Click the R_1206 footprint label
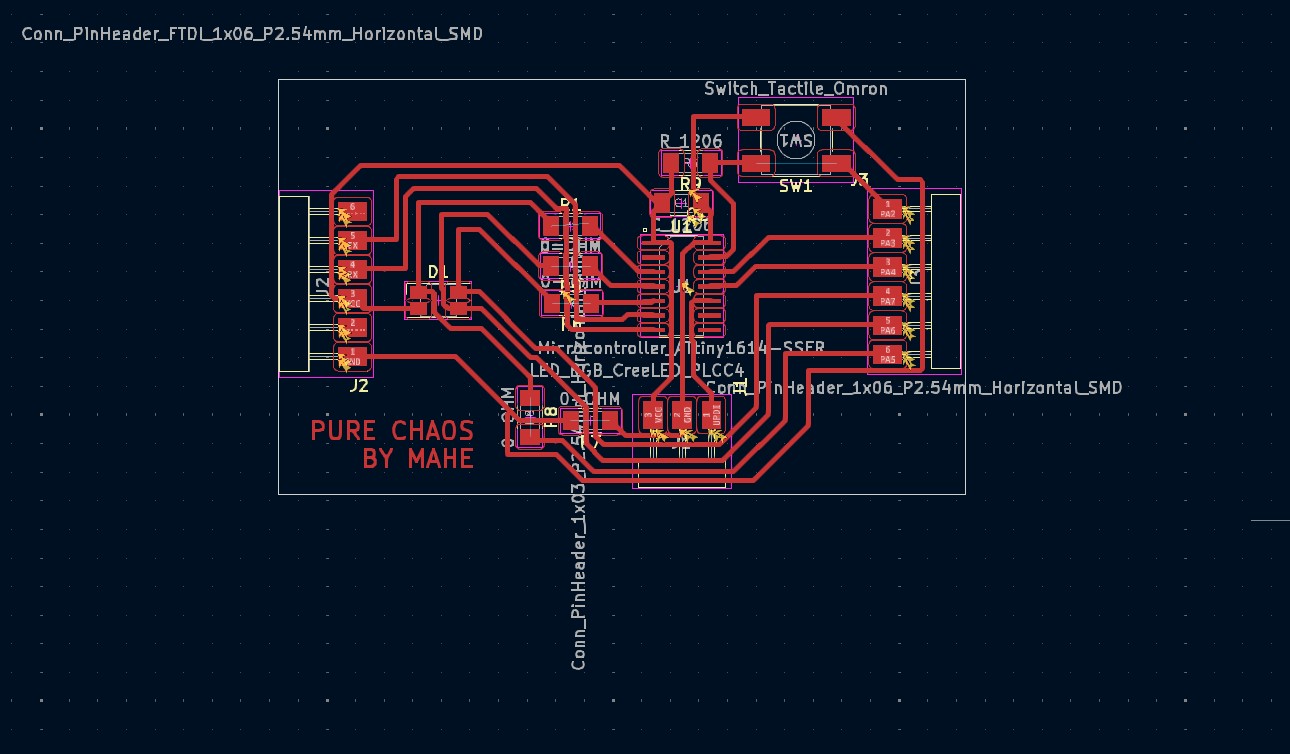Screen dimensions: 1290x754 [691, 141]
